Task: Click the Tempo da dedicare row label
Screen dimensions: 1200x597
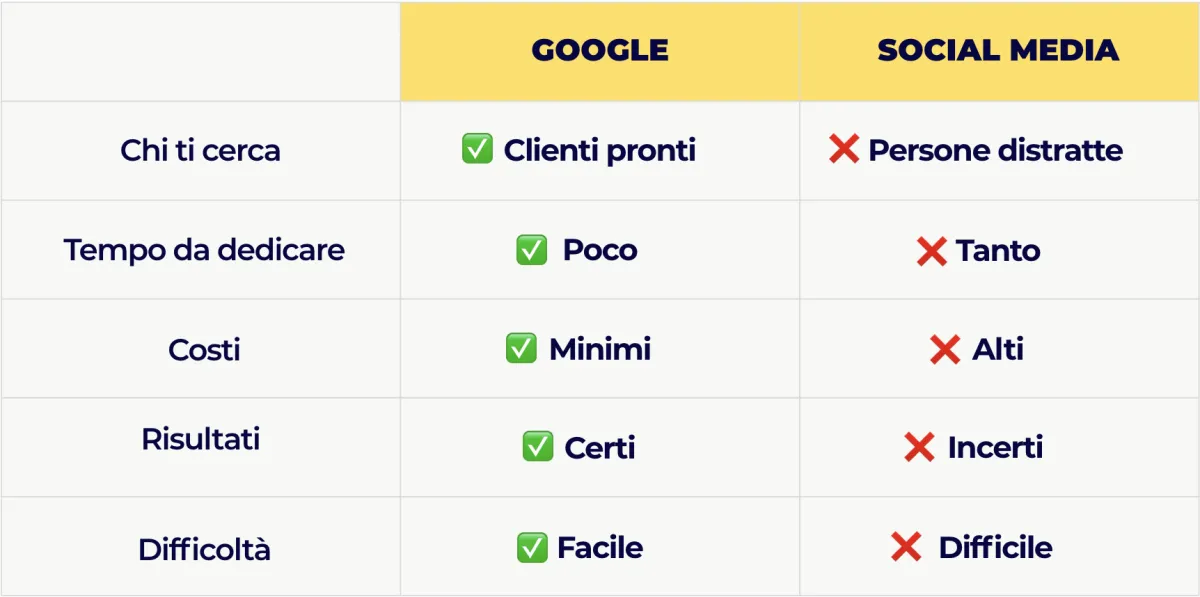Action: pos(204,250)
